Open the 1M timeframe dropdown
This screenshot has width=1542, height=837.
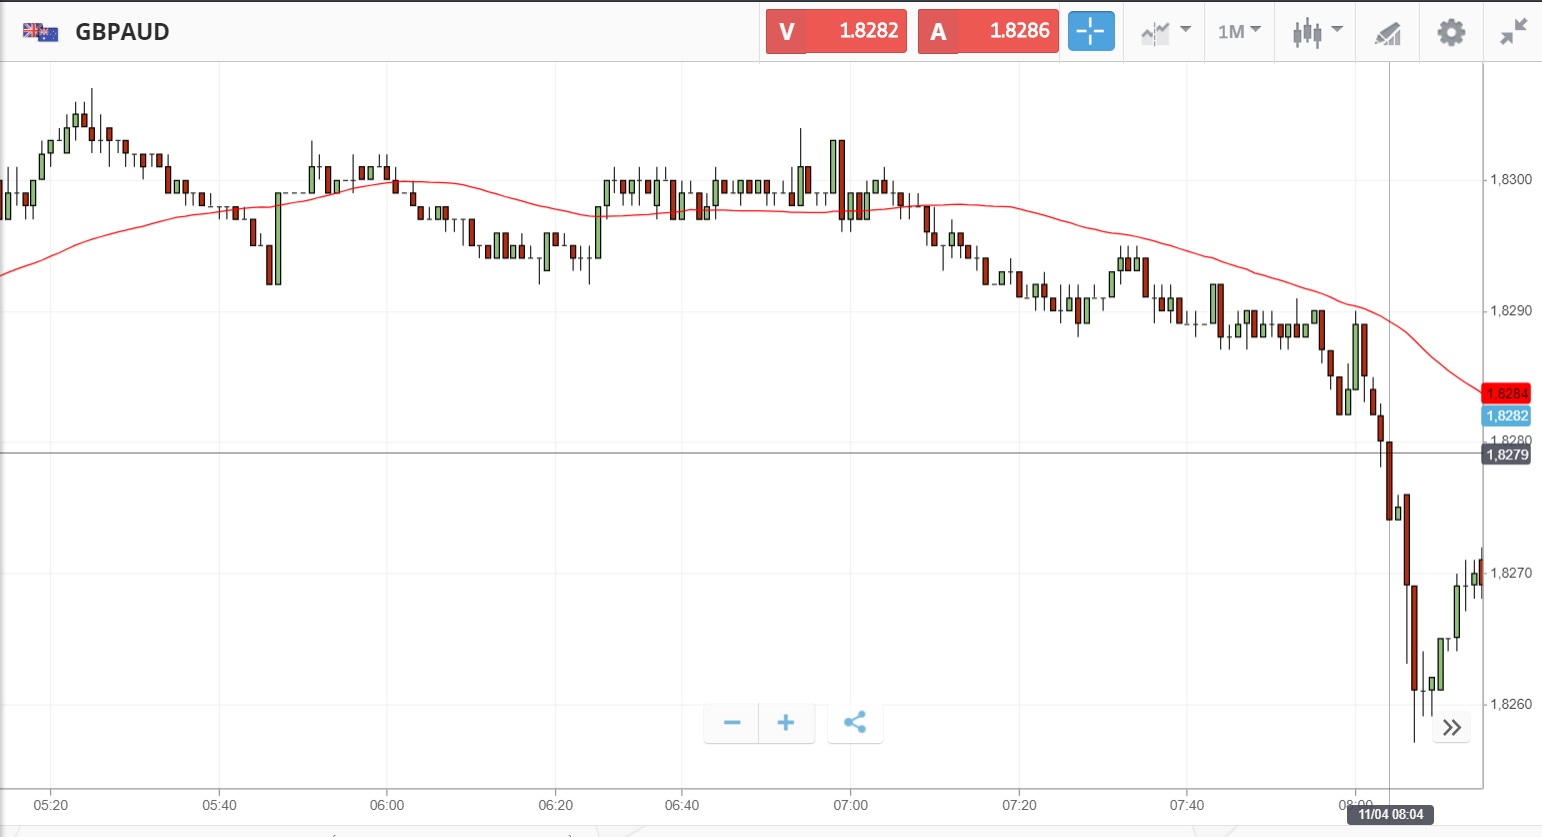click(1239, 32)
